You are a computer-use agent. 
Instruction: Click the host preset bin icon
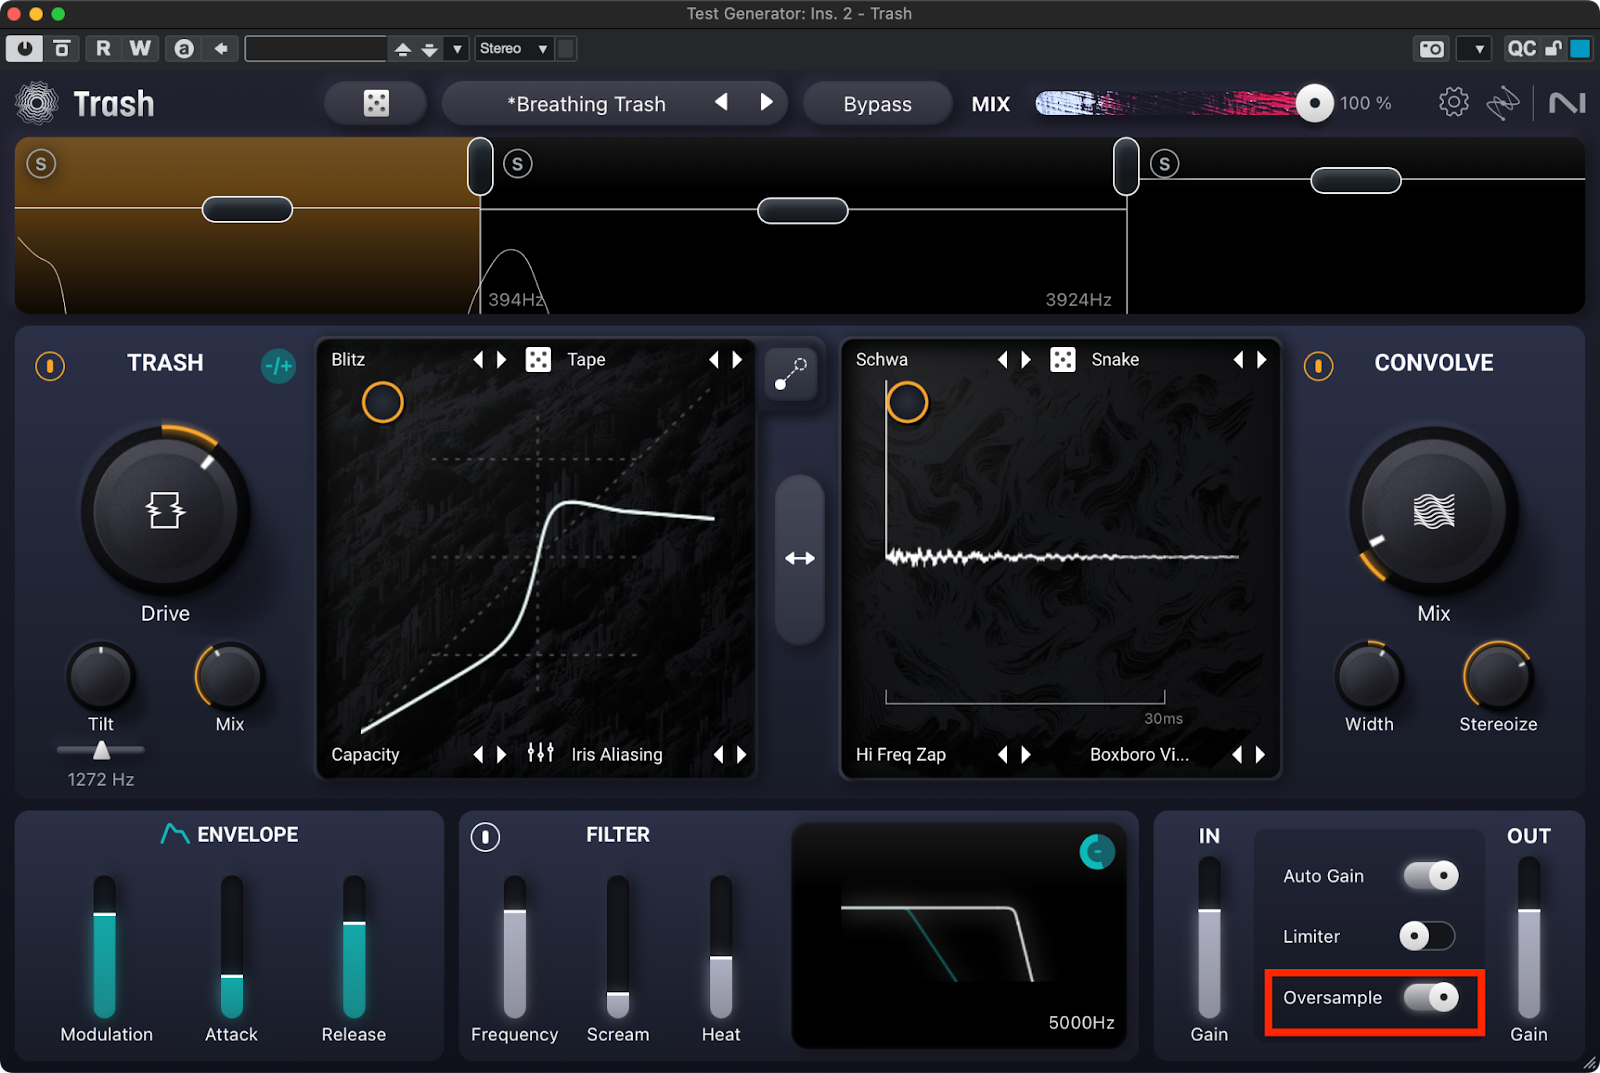click(62, 48)
